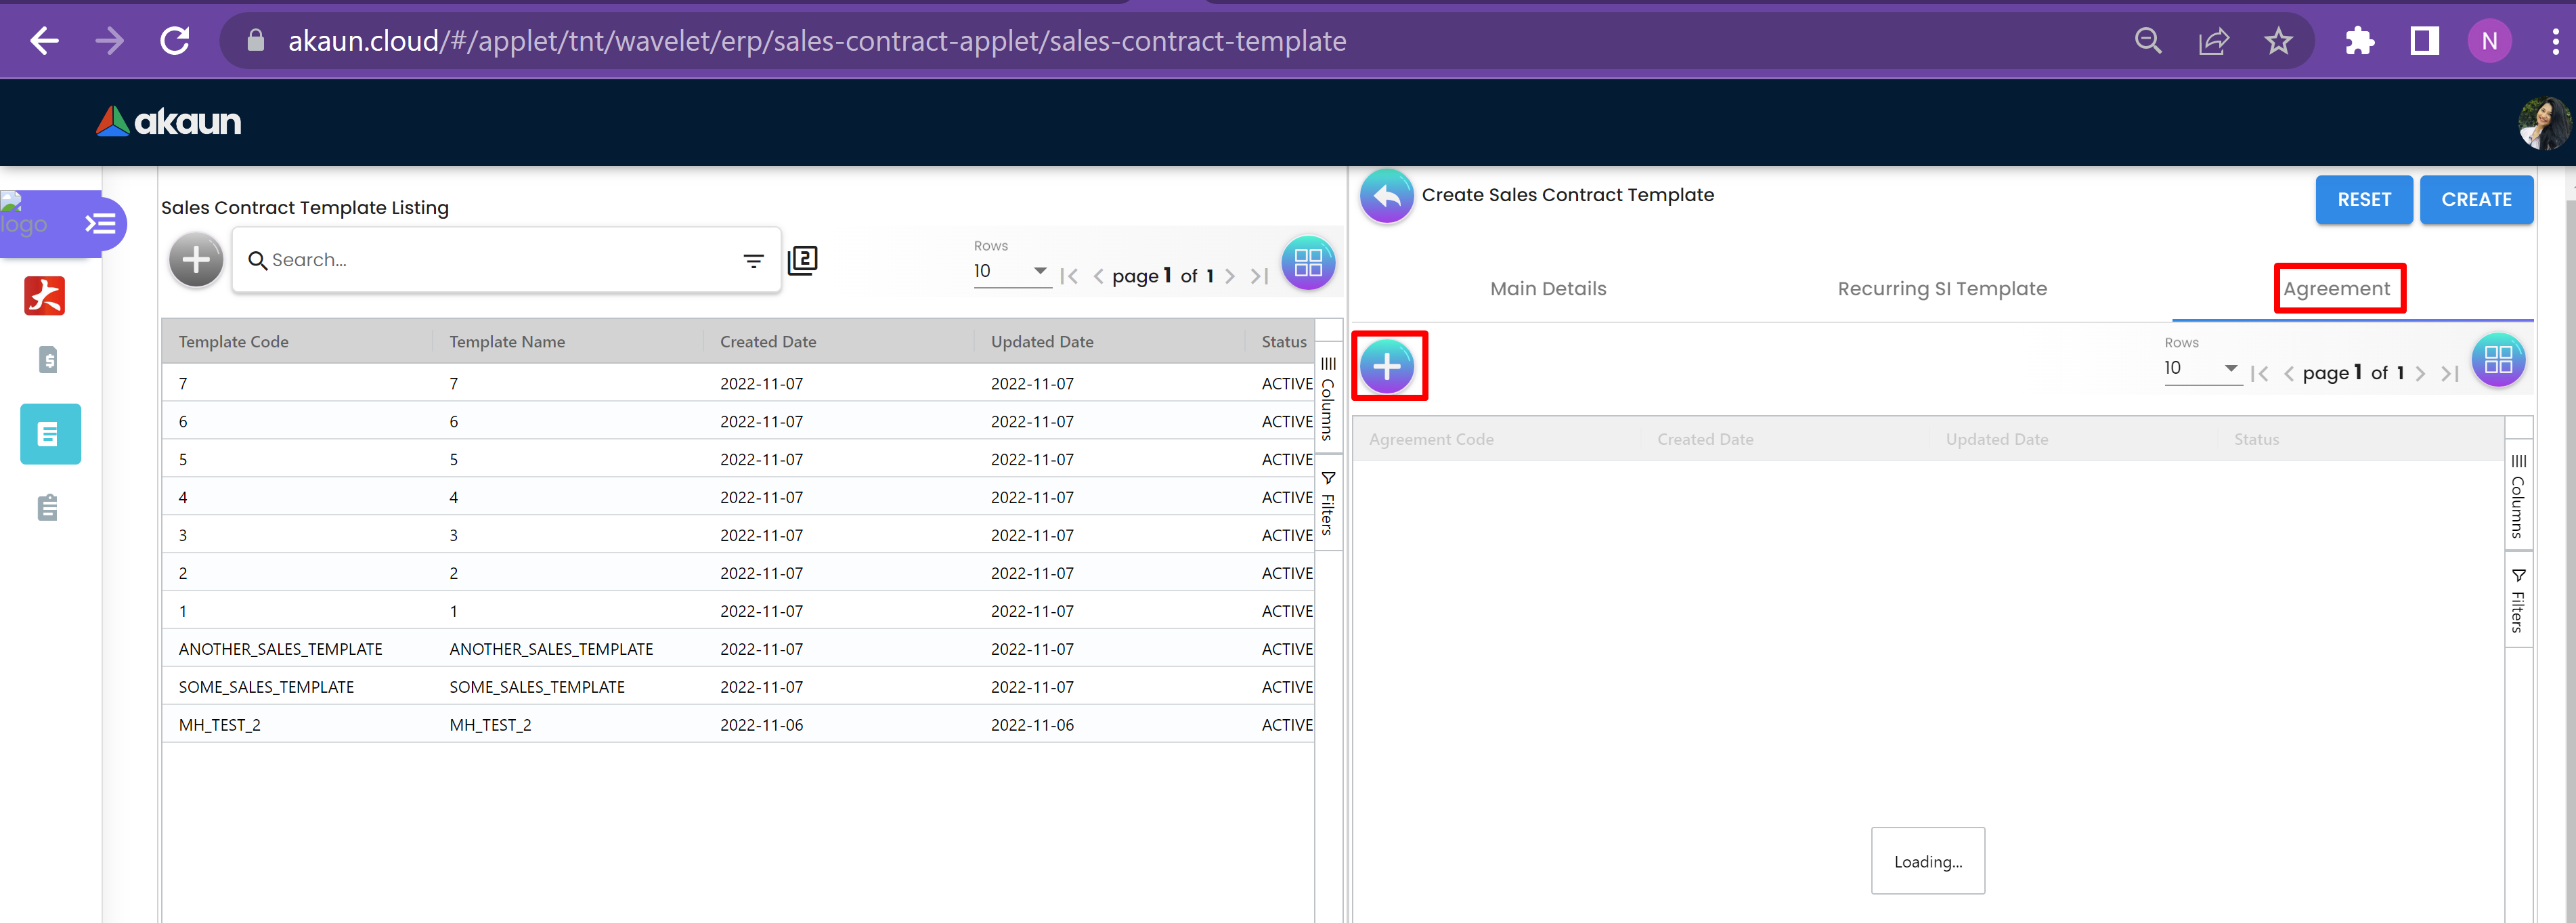Select the teal document sidebar icon
Image resolution: width=2576 pixels, height=923 pixels.
point(50,434)
